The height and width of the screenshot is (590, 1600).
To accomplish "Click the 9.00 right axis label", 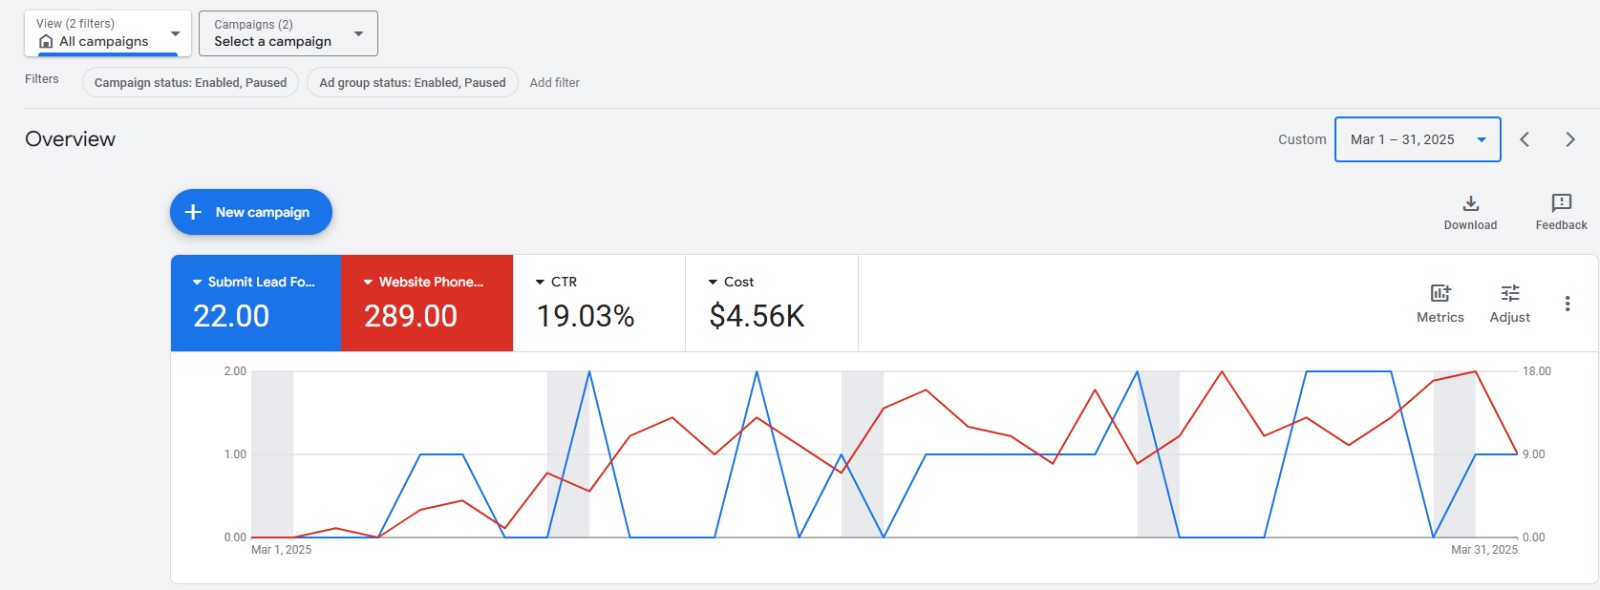I will pos(1534,454).
